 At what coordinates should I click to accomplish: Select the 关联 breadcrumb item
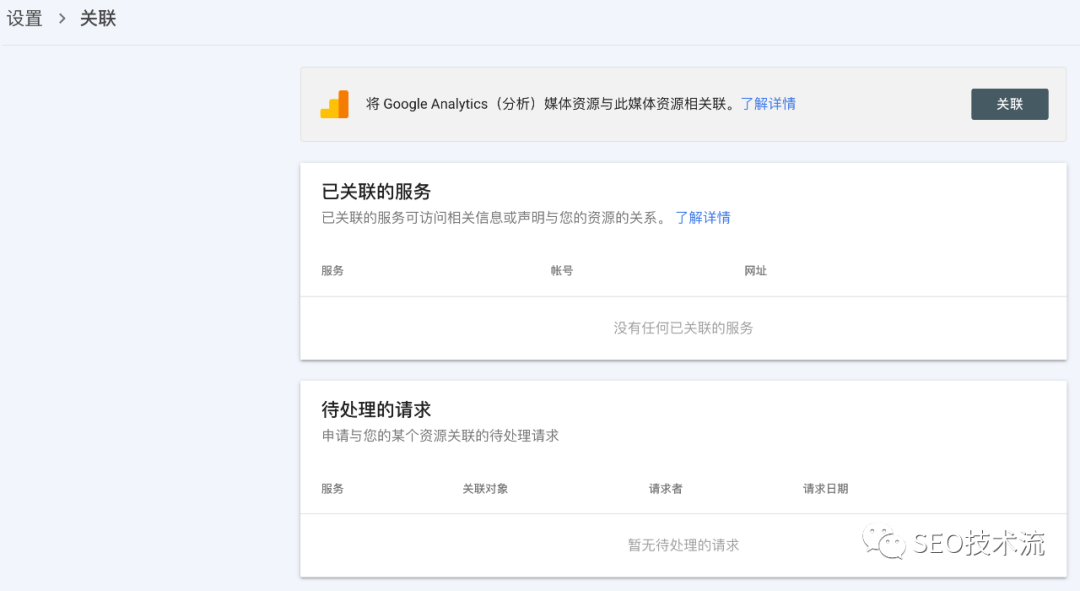tap(98, 18)
